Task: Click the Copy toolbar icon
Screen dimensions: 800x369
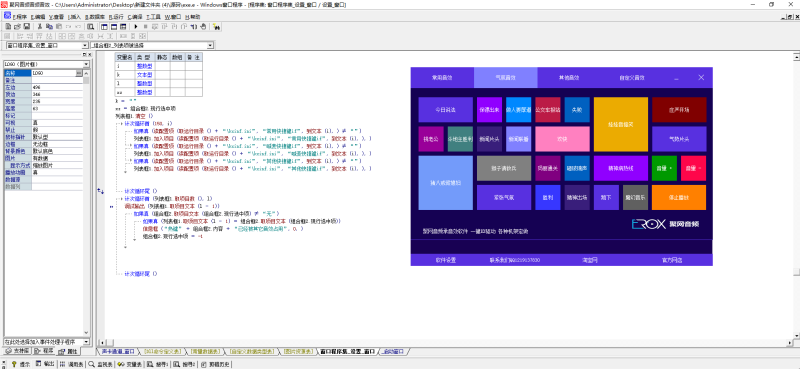Action: tap(49, 27)
